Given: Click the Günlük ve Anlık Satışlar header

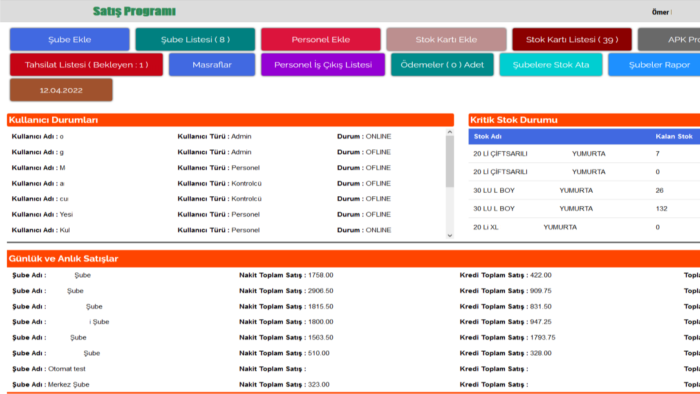Looking at the screenshot, I should (x=354, y=259).
